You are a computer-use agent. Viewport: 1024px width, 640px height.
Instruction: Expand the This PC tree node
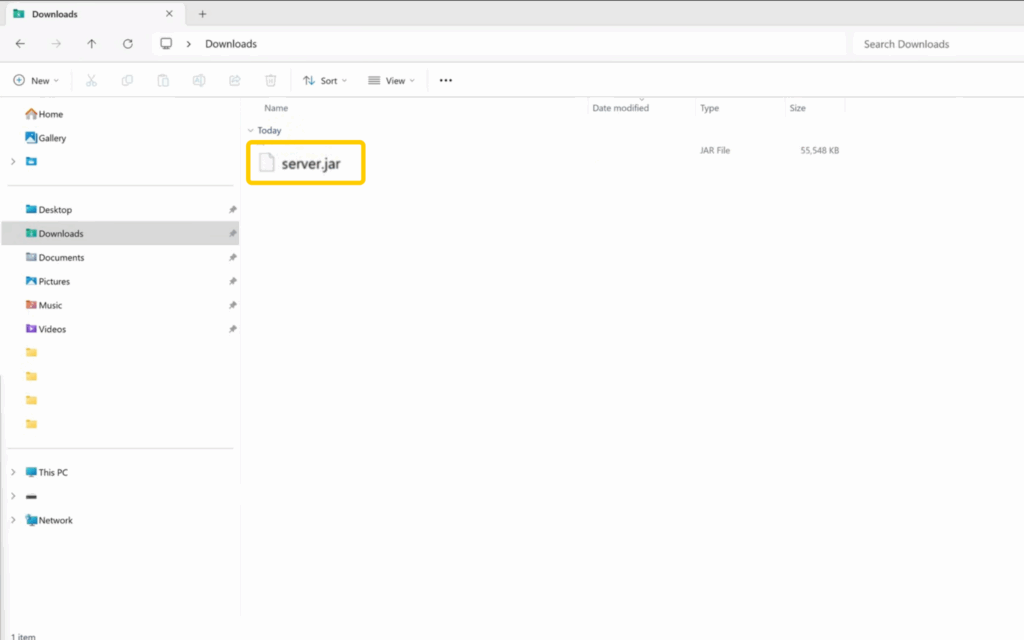pos(13,472)
